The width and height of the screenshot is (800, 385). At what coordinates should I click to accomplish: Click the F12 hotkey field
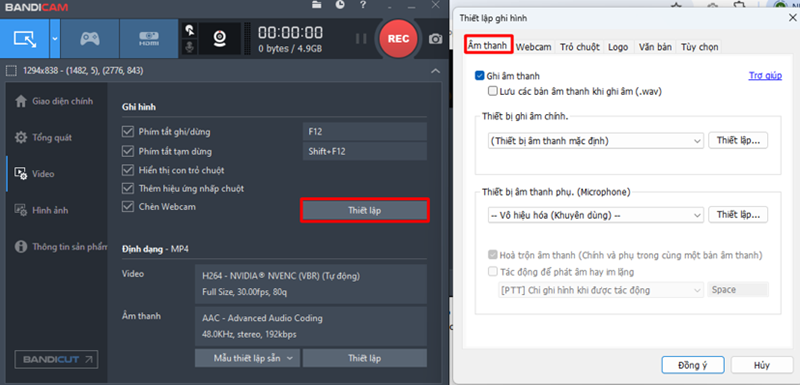pyautogui.click(x=364, y=132)
